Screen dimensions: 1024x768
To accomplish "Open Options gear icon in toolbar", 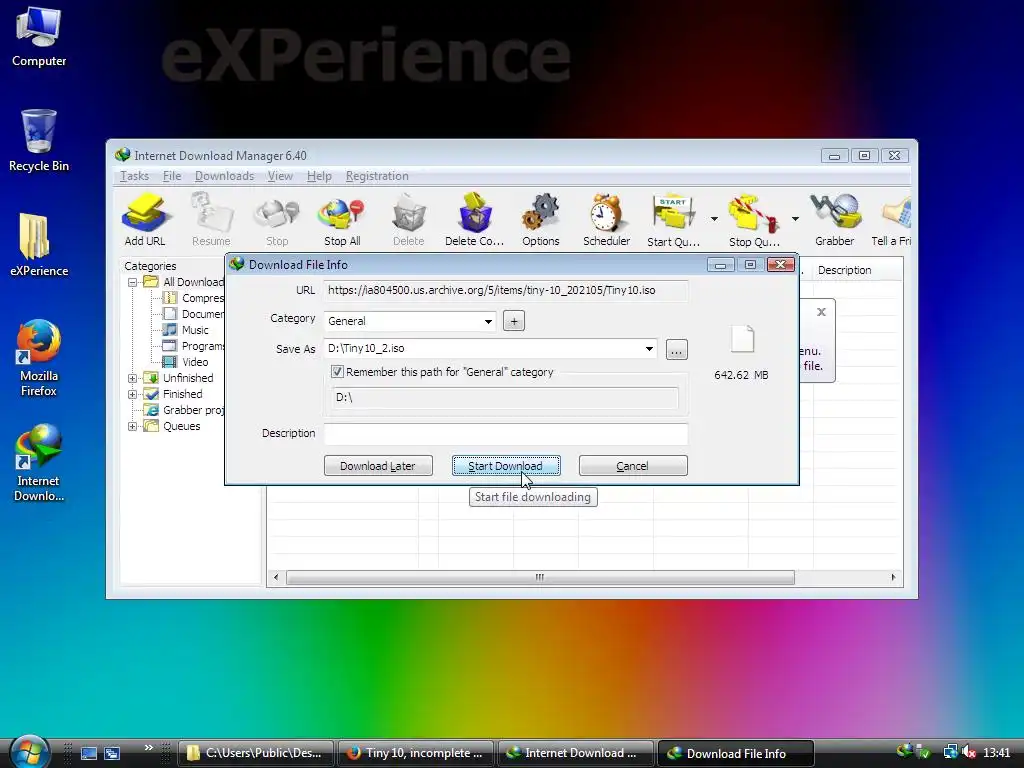I will (541, 220).
